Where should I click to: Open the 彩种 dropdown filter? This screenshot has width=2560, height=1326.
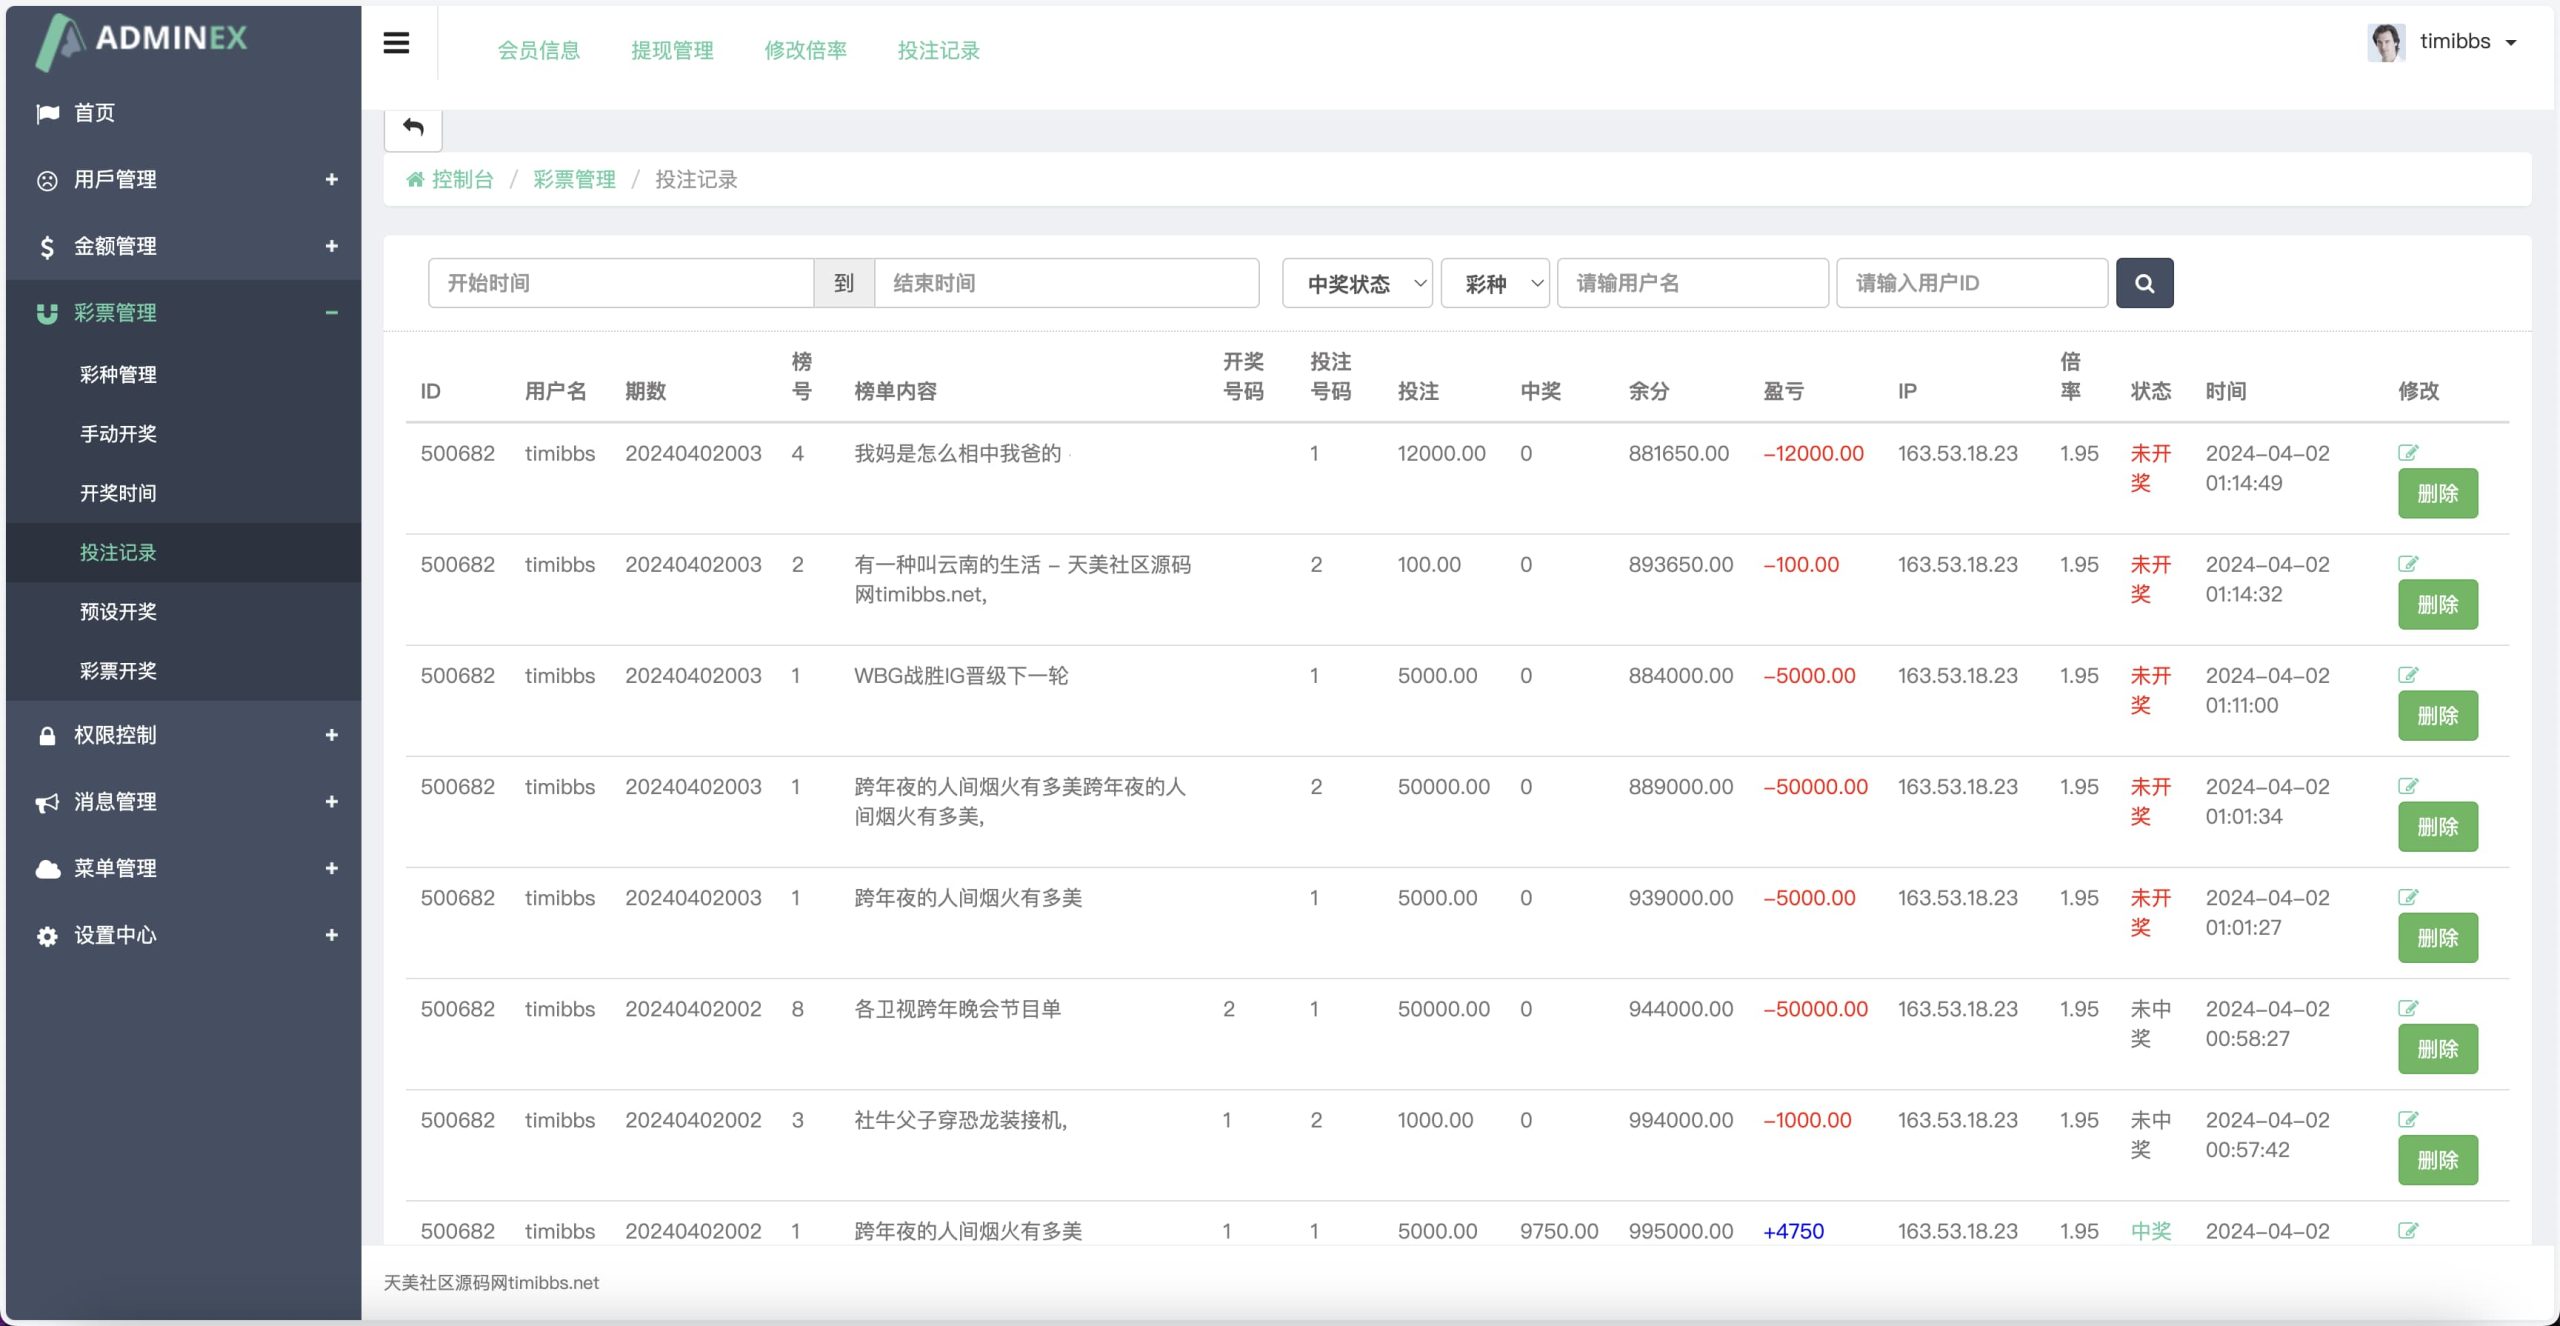point(1495,284)
